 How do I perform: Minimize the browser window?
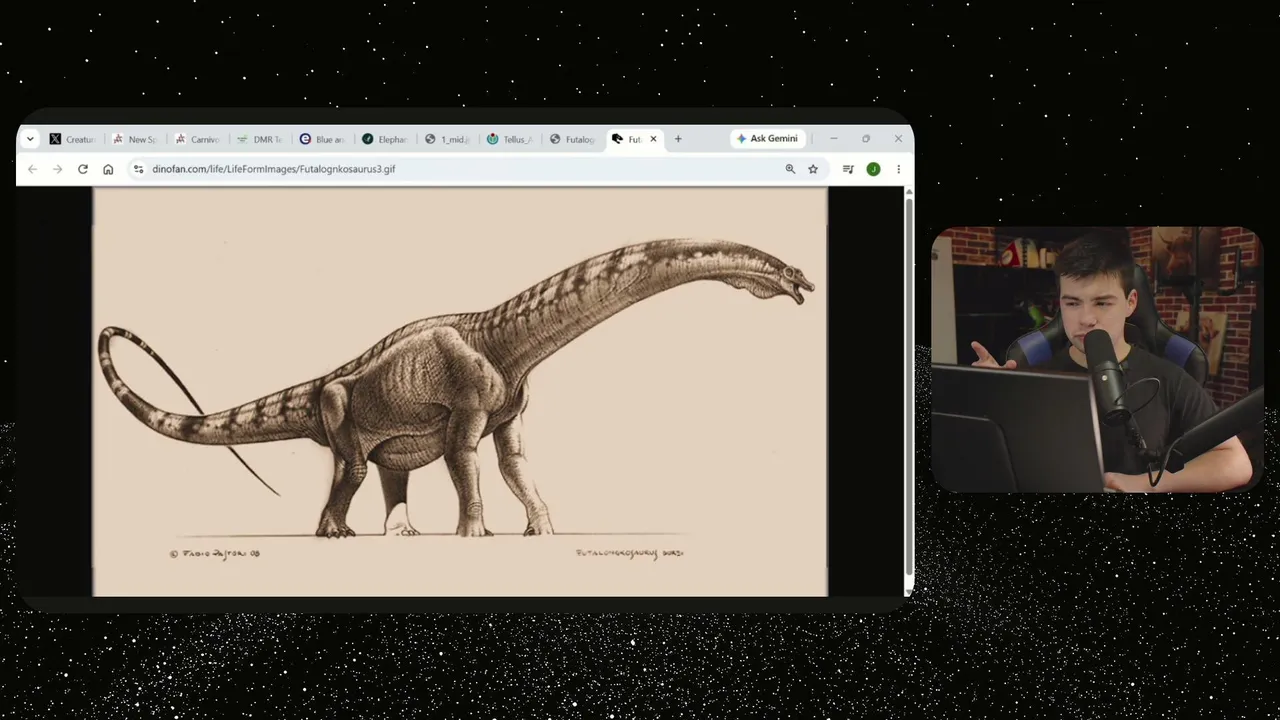click(x=833, y=139)
